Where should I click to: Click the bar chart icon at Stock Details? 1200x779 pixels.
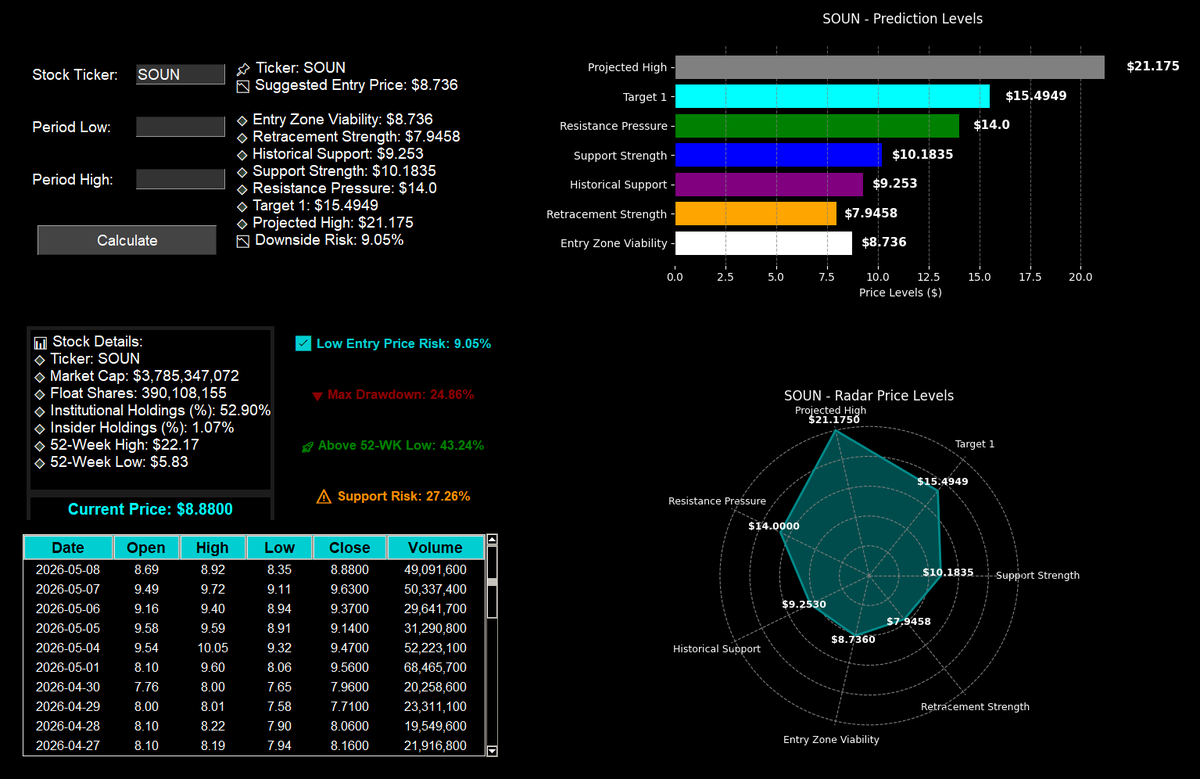click(41, 342)
